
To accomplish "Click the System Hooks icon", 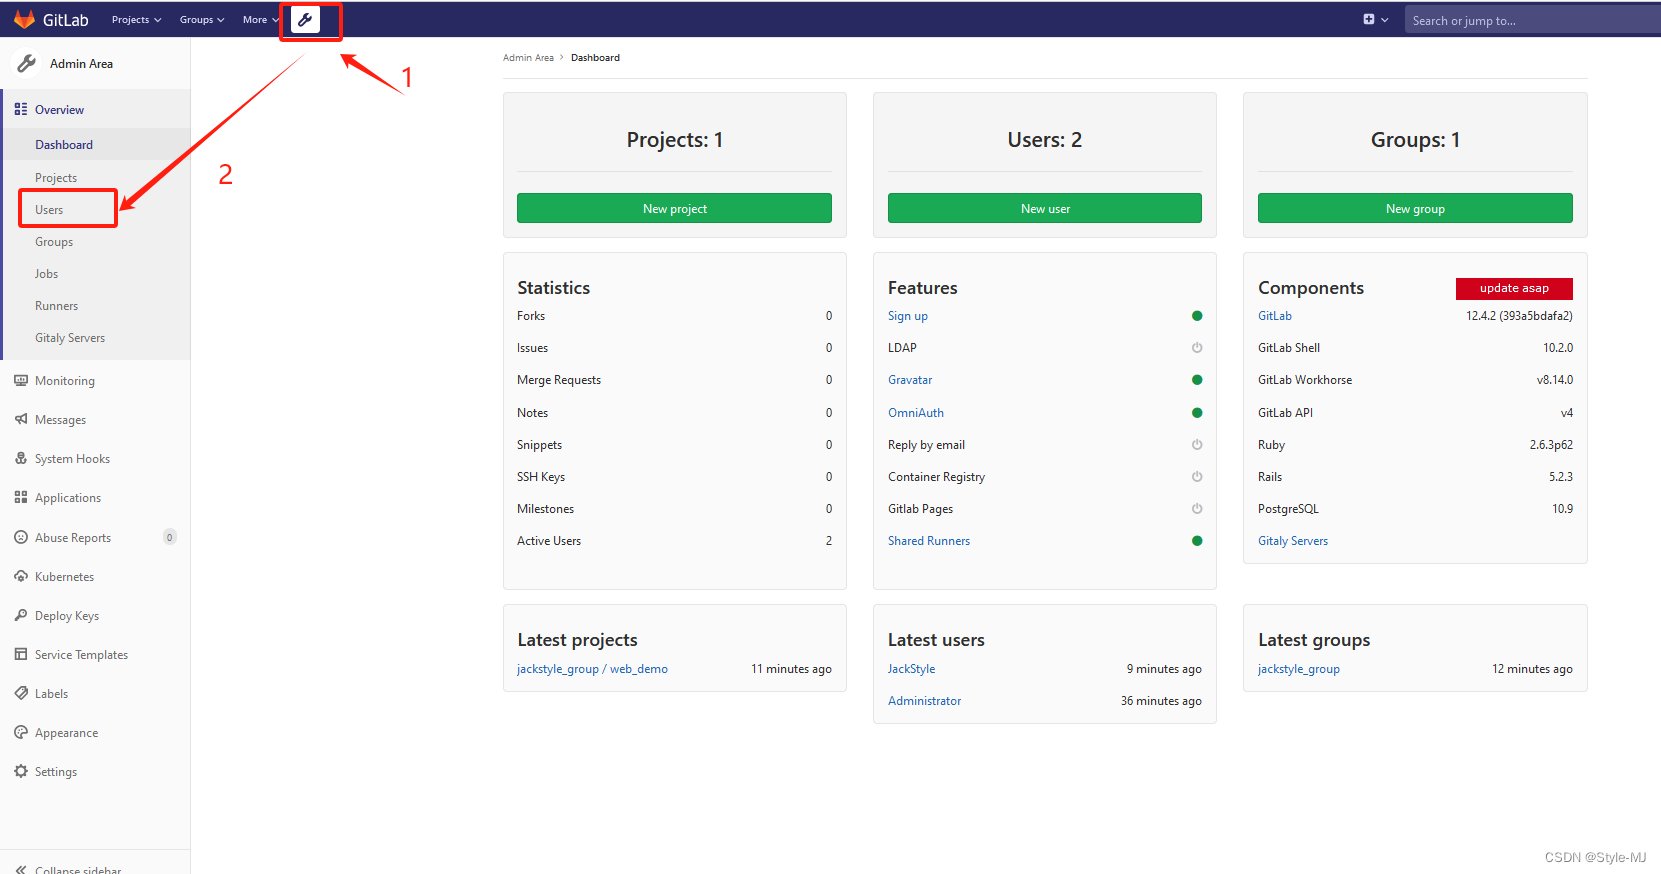I will click(x=21, y=458).
